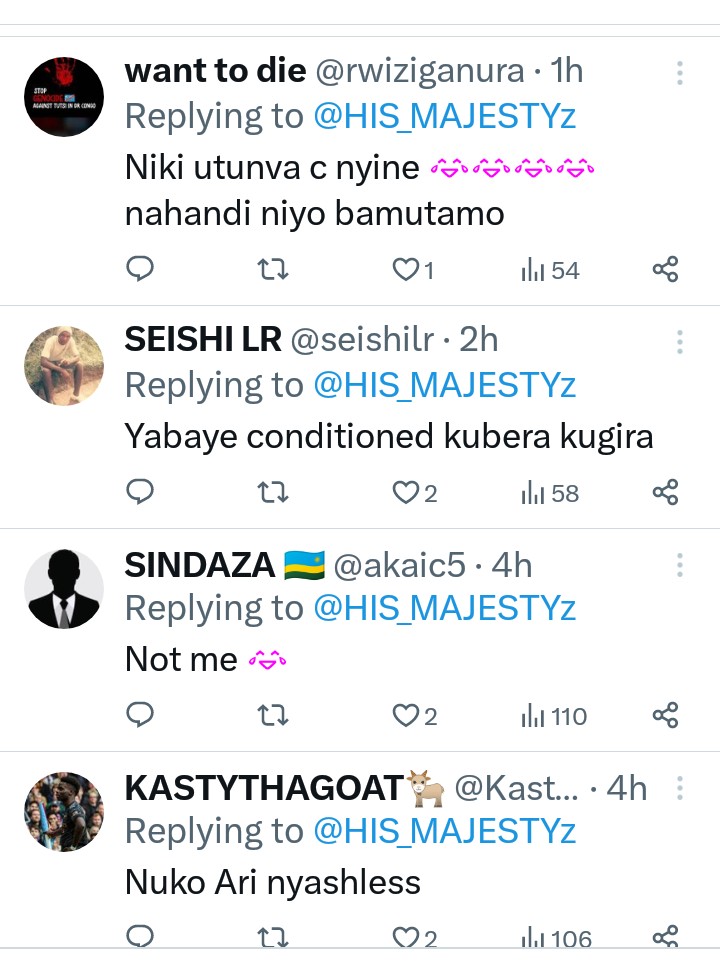This screenshot has width=720, height=976.
Task: Share the SINDAZA tweet
Action: pos(665,715)
